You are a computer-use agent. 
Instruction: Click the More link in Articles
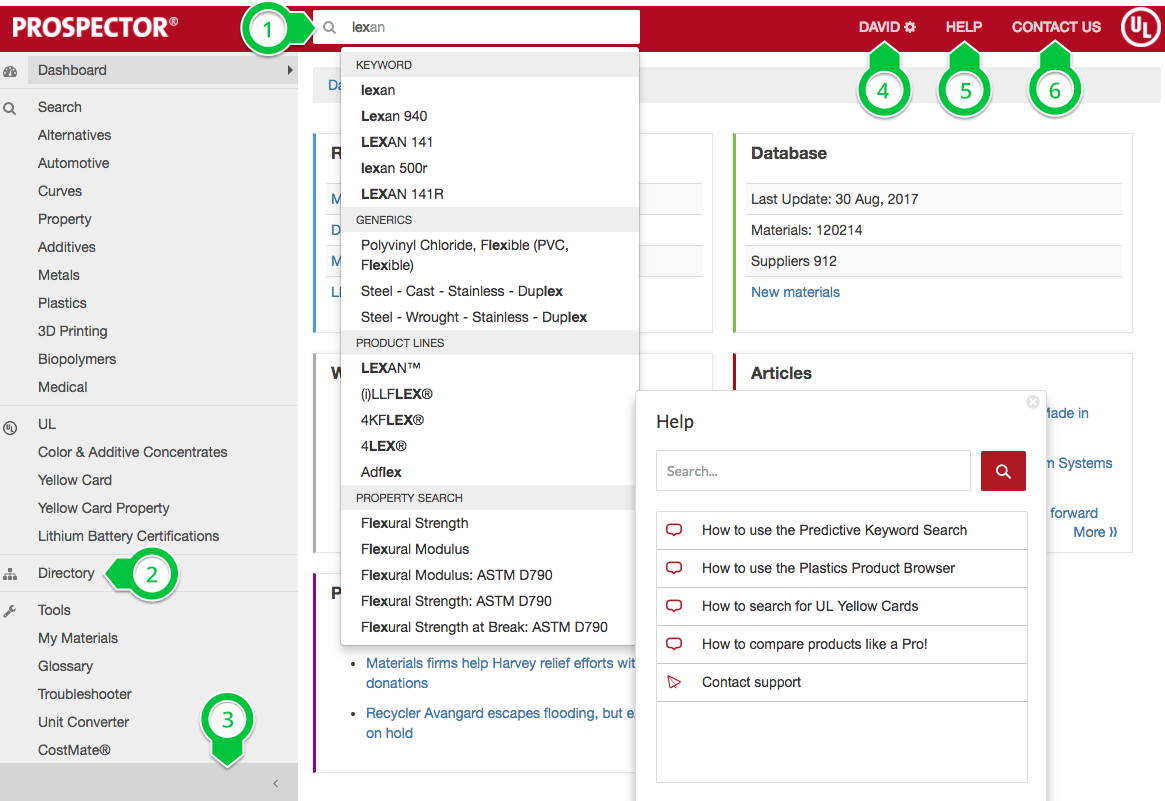tap(1095, 532)
